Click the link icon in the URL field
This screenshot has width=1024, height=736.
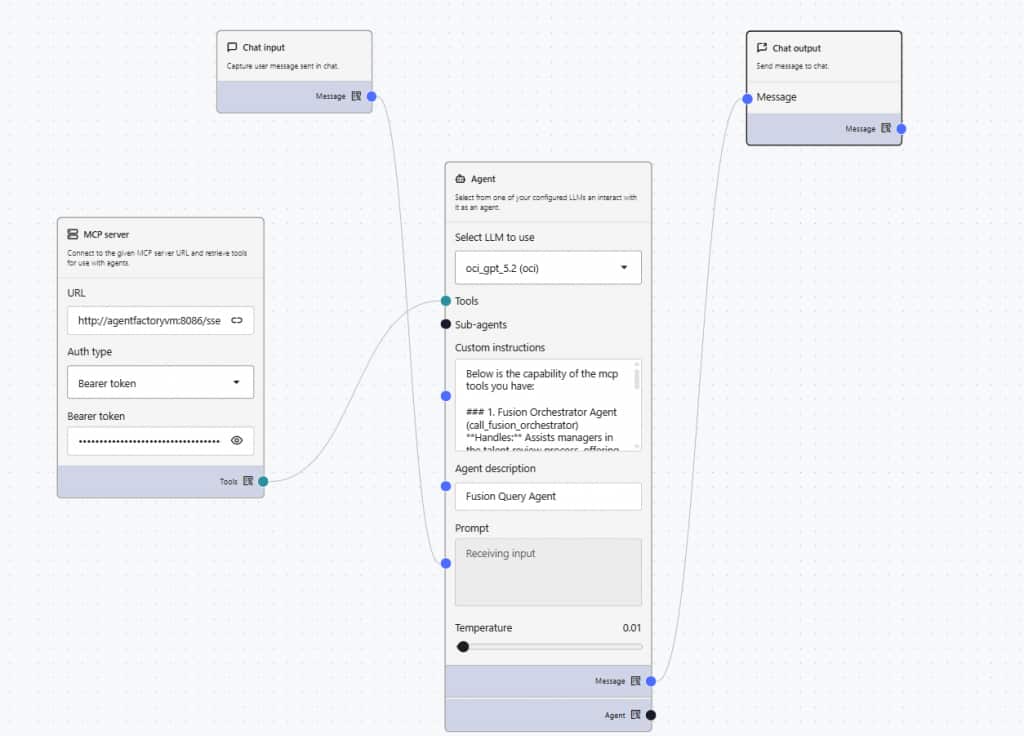pos(236,320)
